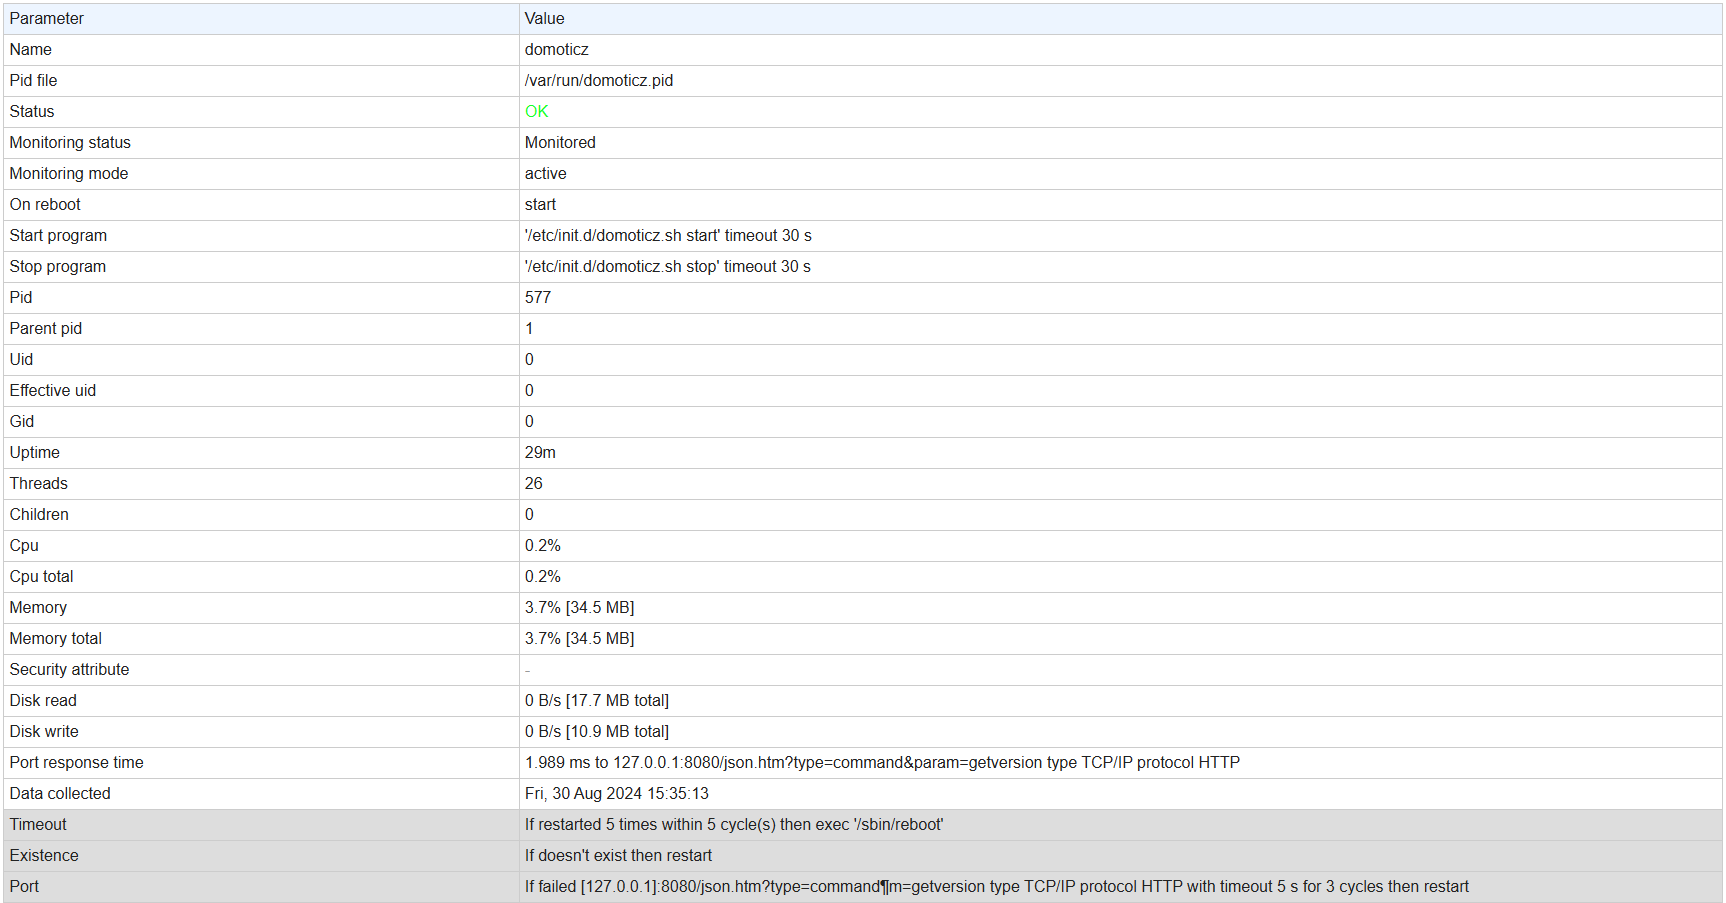Click the 'Gid' label
The width and height of the screenshot is (1726, 903).
pos(22,422)
